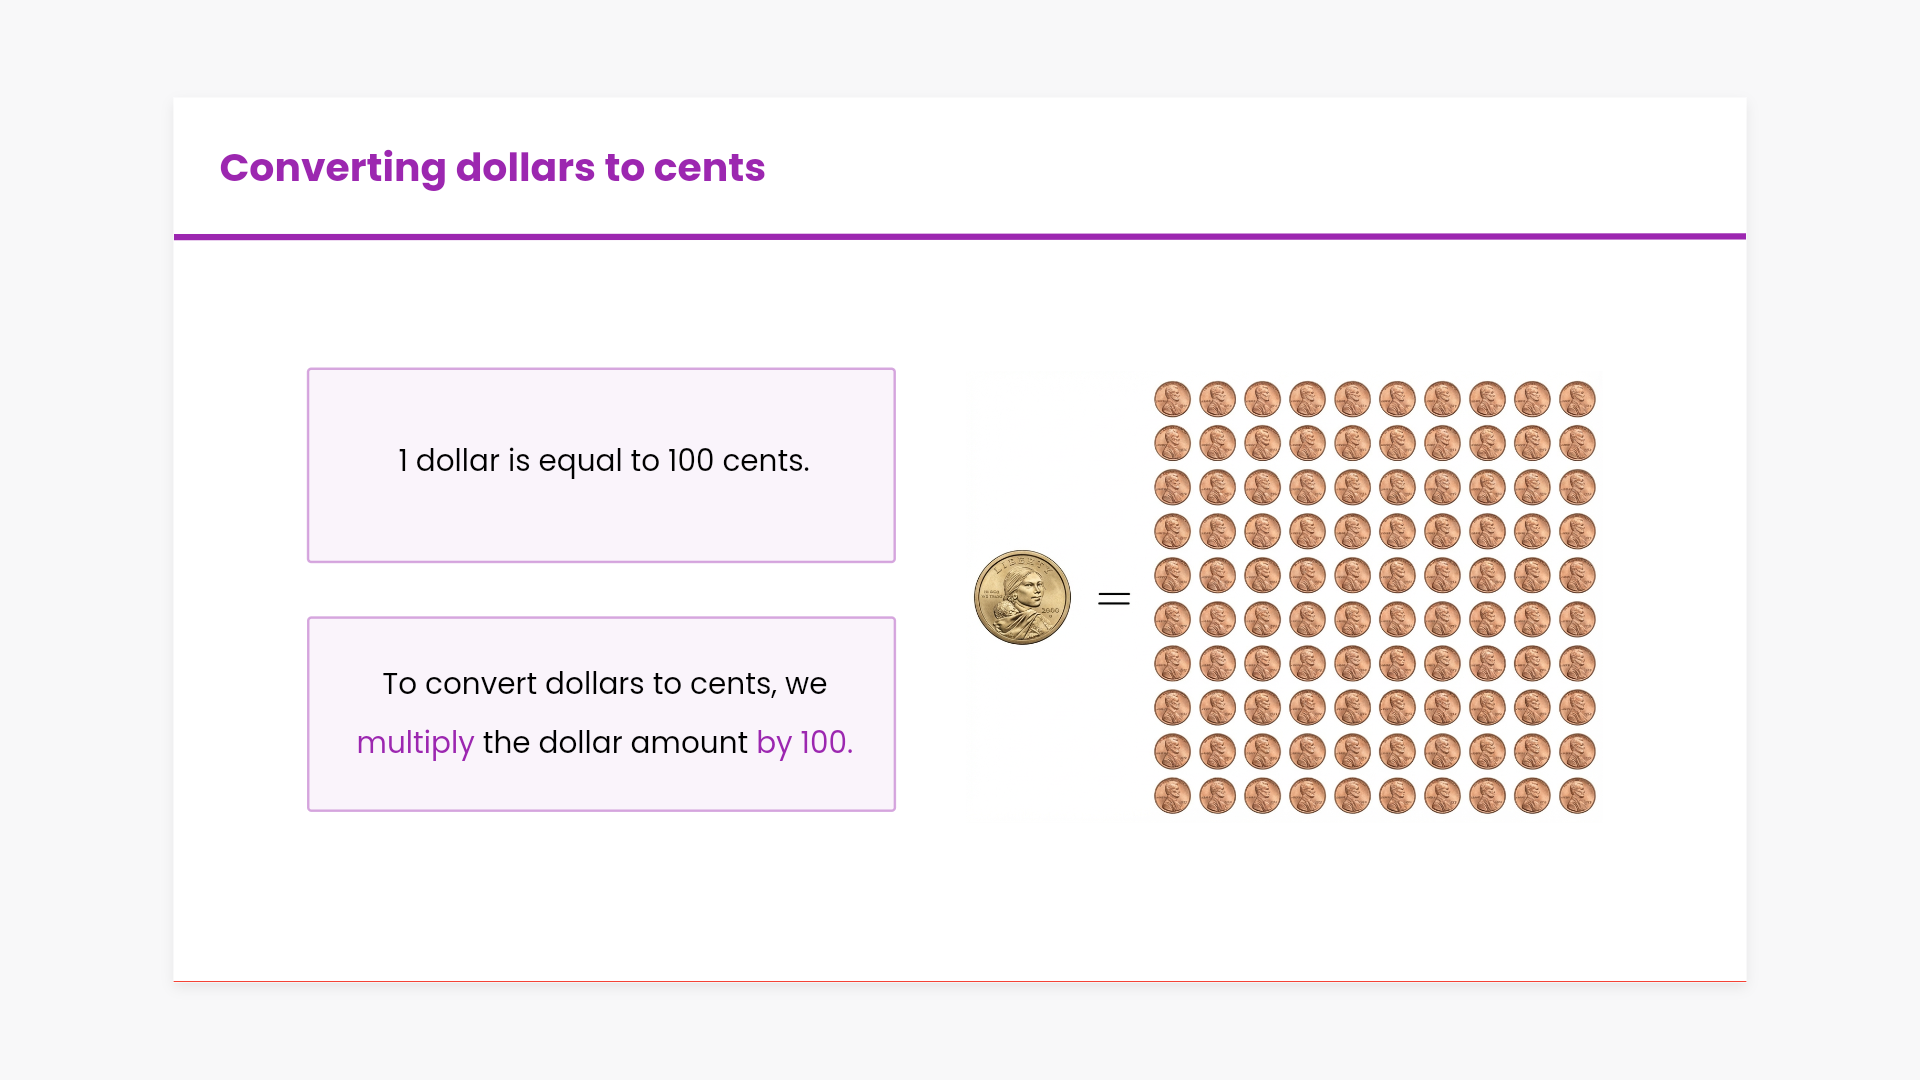This screenshot has width=1920, height=1080.
Task: Click the empty space below "1 dollar" sentence
Action: click(x=601, y=525)
